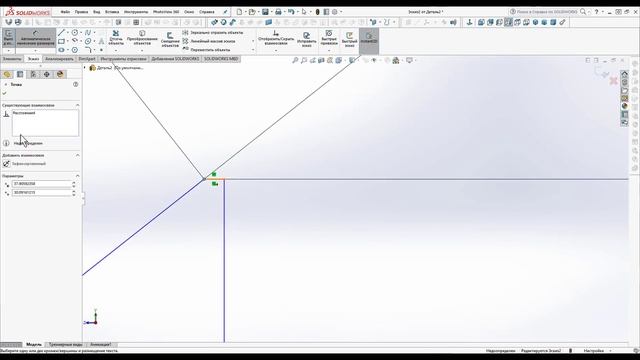The width and height of the screenshot is (640, 360).
Task: Click Zoom to Fit icon in view toolbar
Action: pyautogui.click(x=295, y=60)
